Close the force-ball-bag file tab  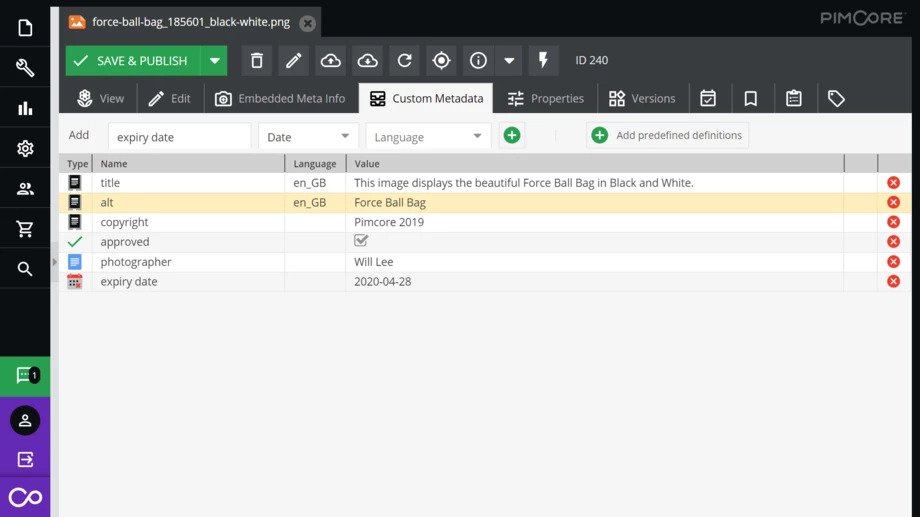307,23
